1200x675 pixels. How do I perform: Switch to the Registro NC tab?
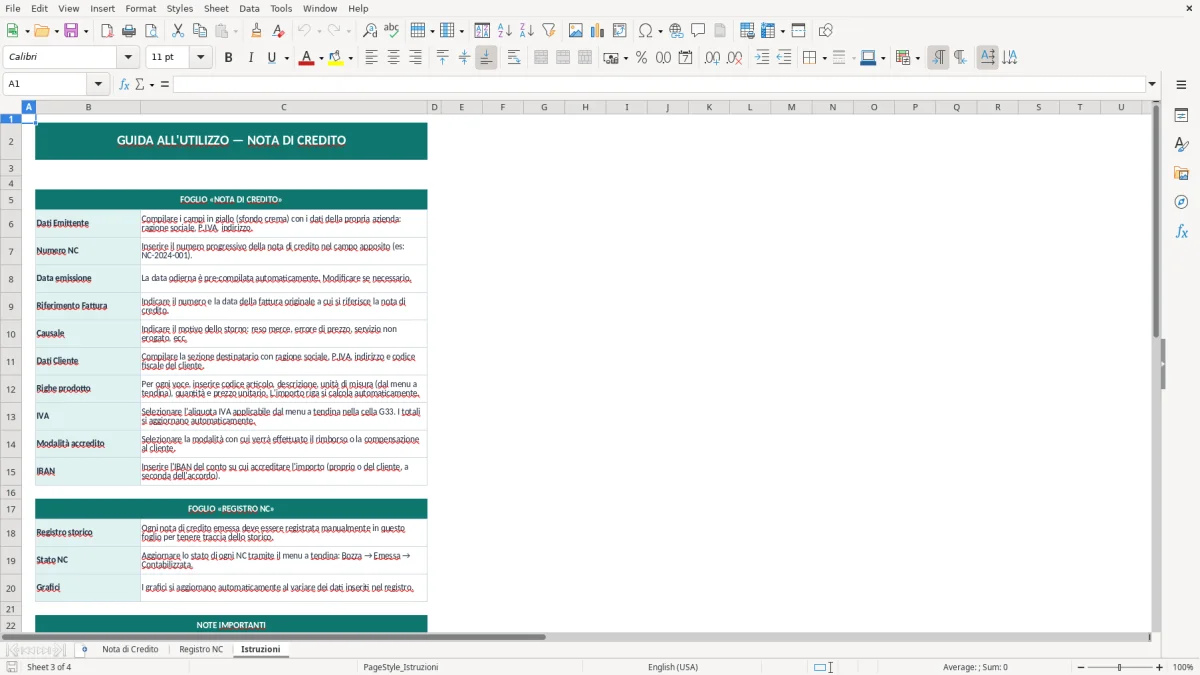[201, 649]
